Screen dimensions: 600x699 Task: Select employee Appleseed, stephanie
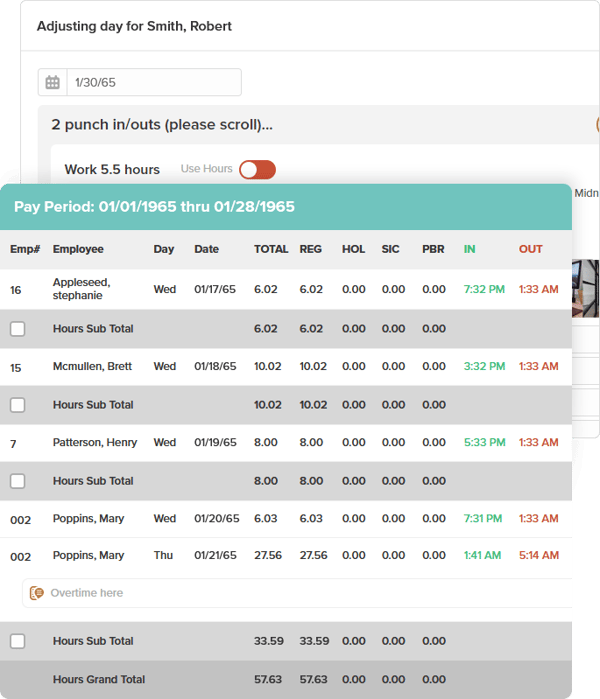coord(81,289)
